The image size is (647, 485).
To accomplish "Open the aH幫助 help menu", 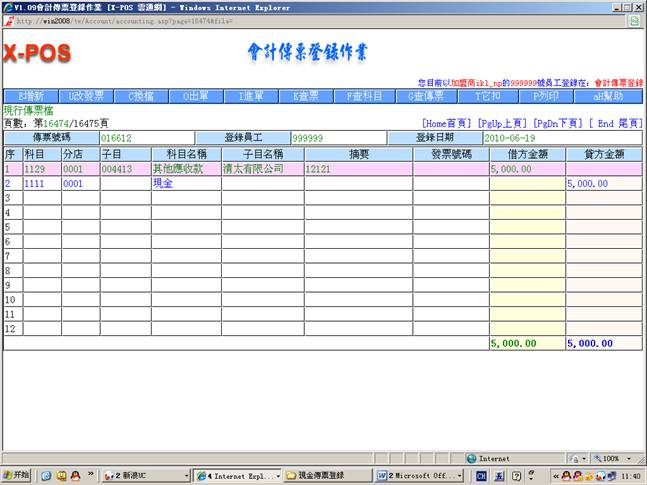I will (x=608, y=96).
